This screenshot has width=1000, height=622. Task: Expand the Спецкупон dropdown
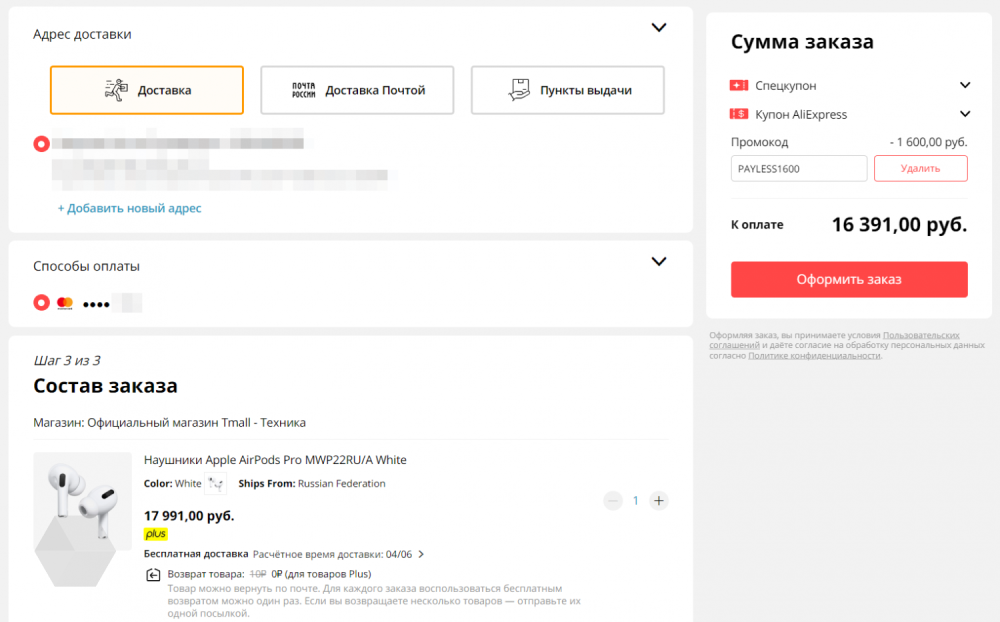click(x=965, y=85)
